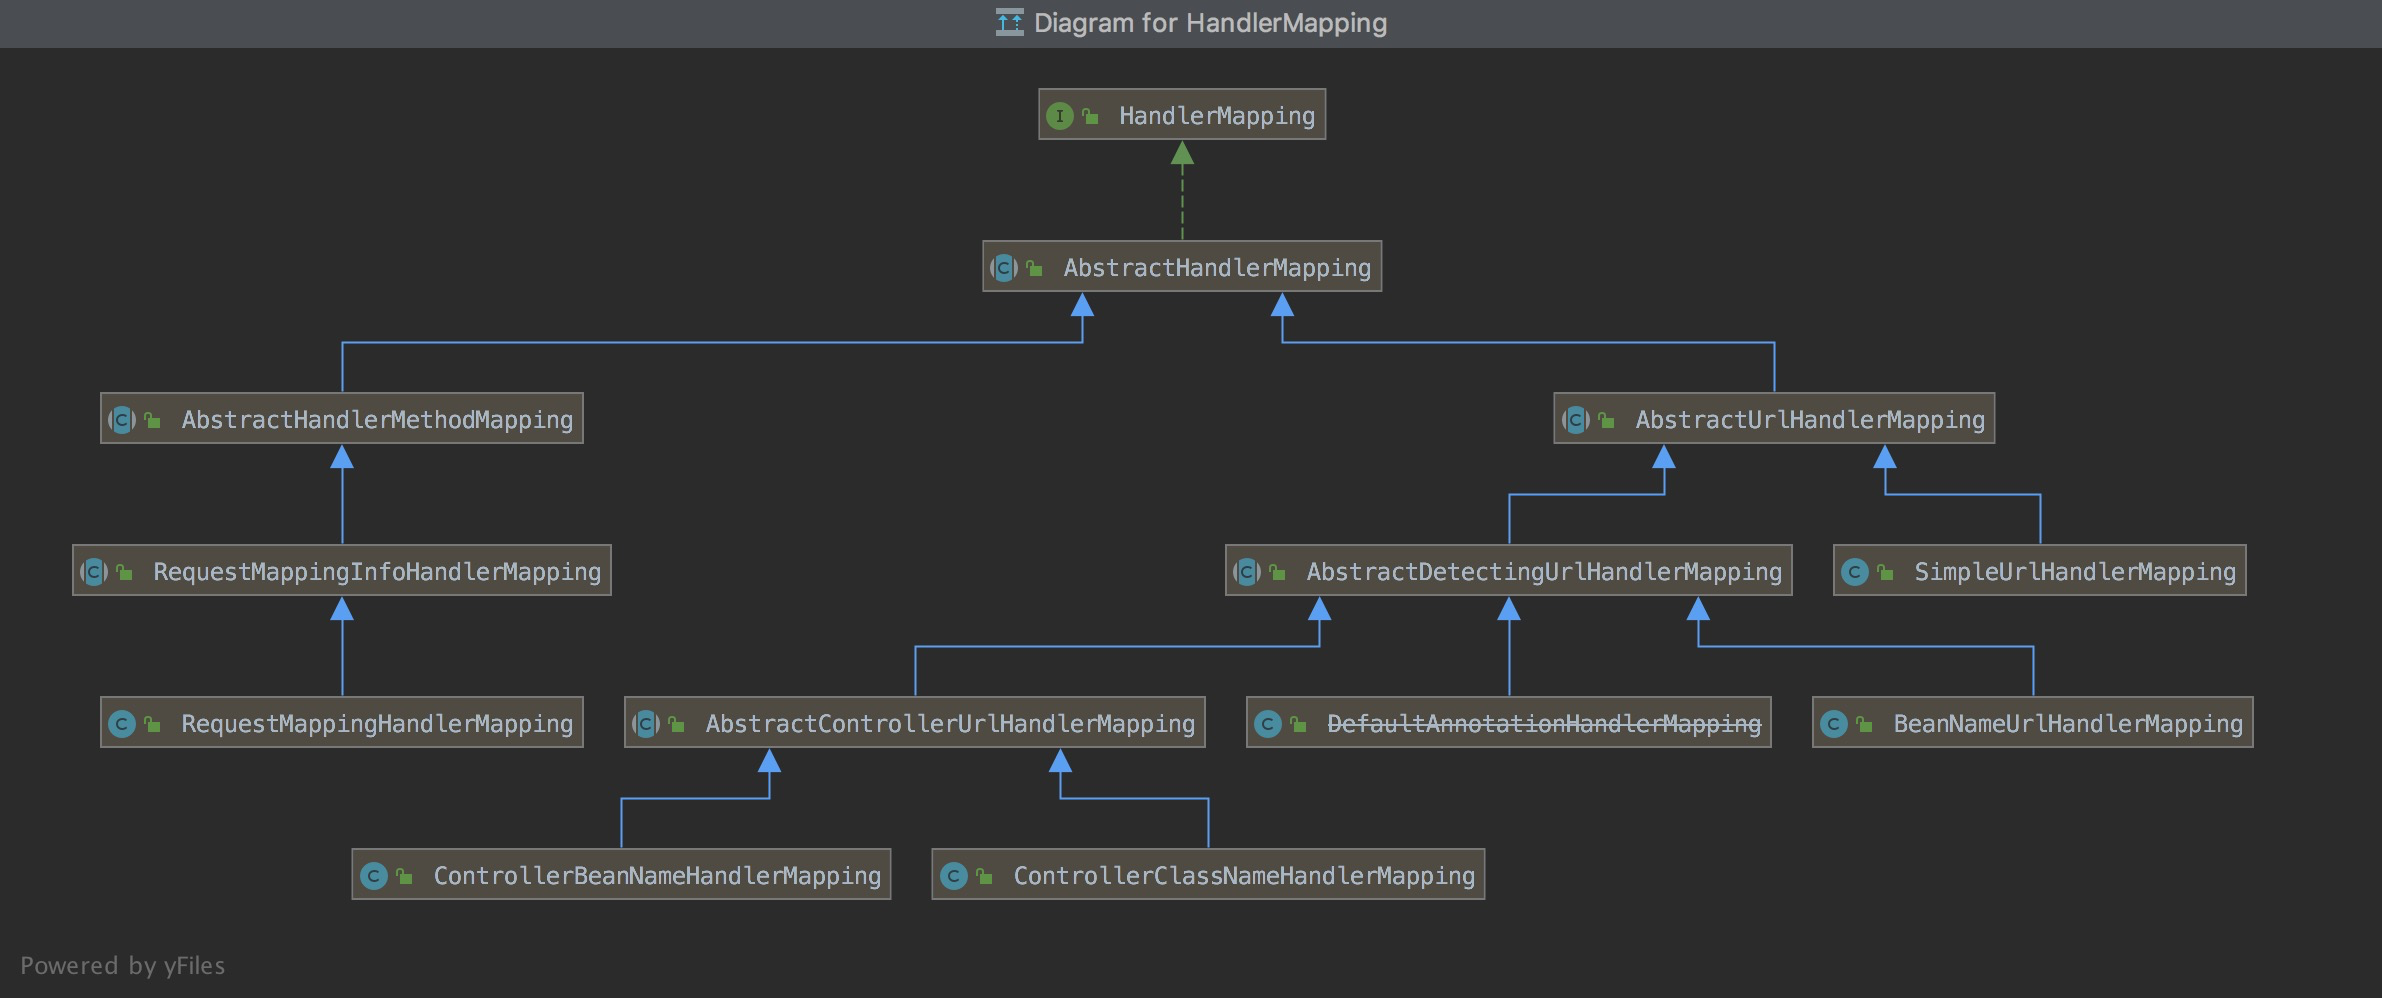This screenshot has width=2382, height=998.
Task: Click the public lock icon on SimpleUrlHandlerMapping
Action: coord(1886,572)
